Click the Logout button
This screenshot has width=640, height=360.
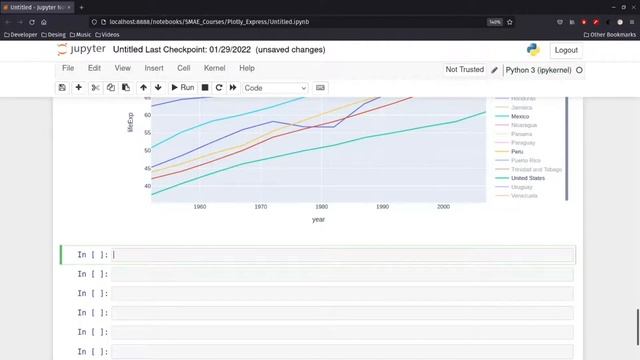[x=566, y=50]
